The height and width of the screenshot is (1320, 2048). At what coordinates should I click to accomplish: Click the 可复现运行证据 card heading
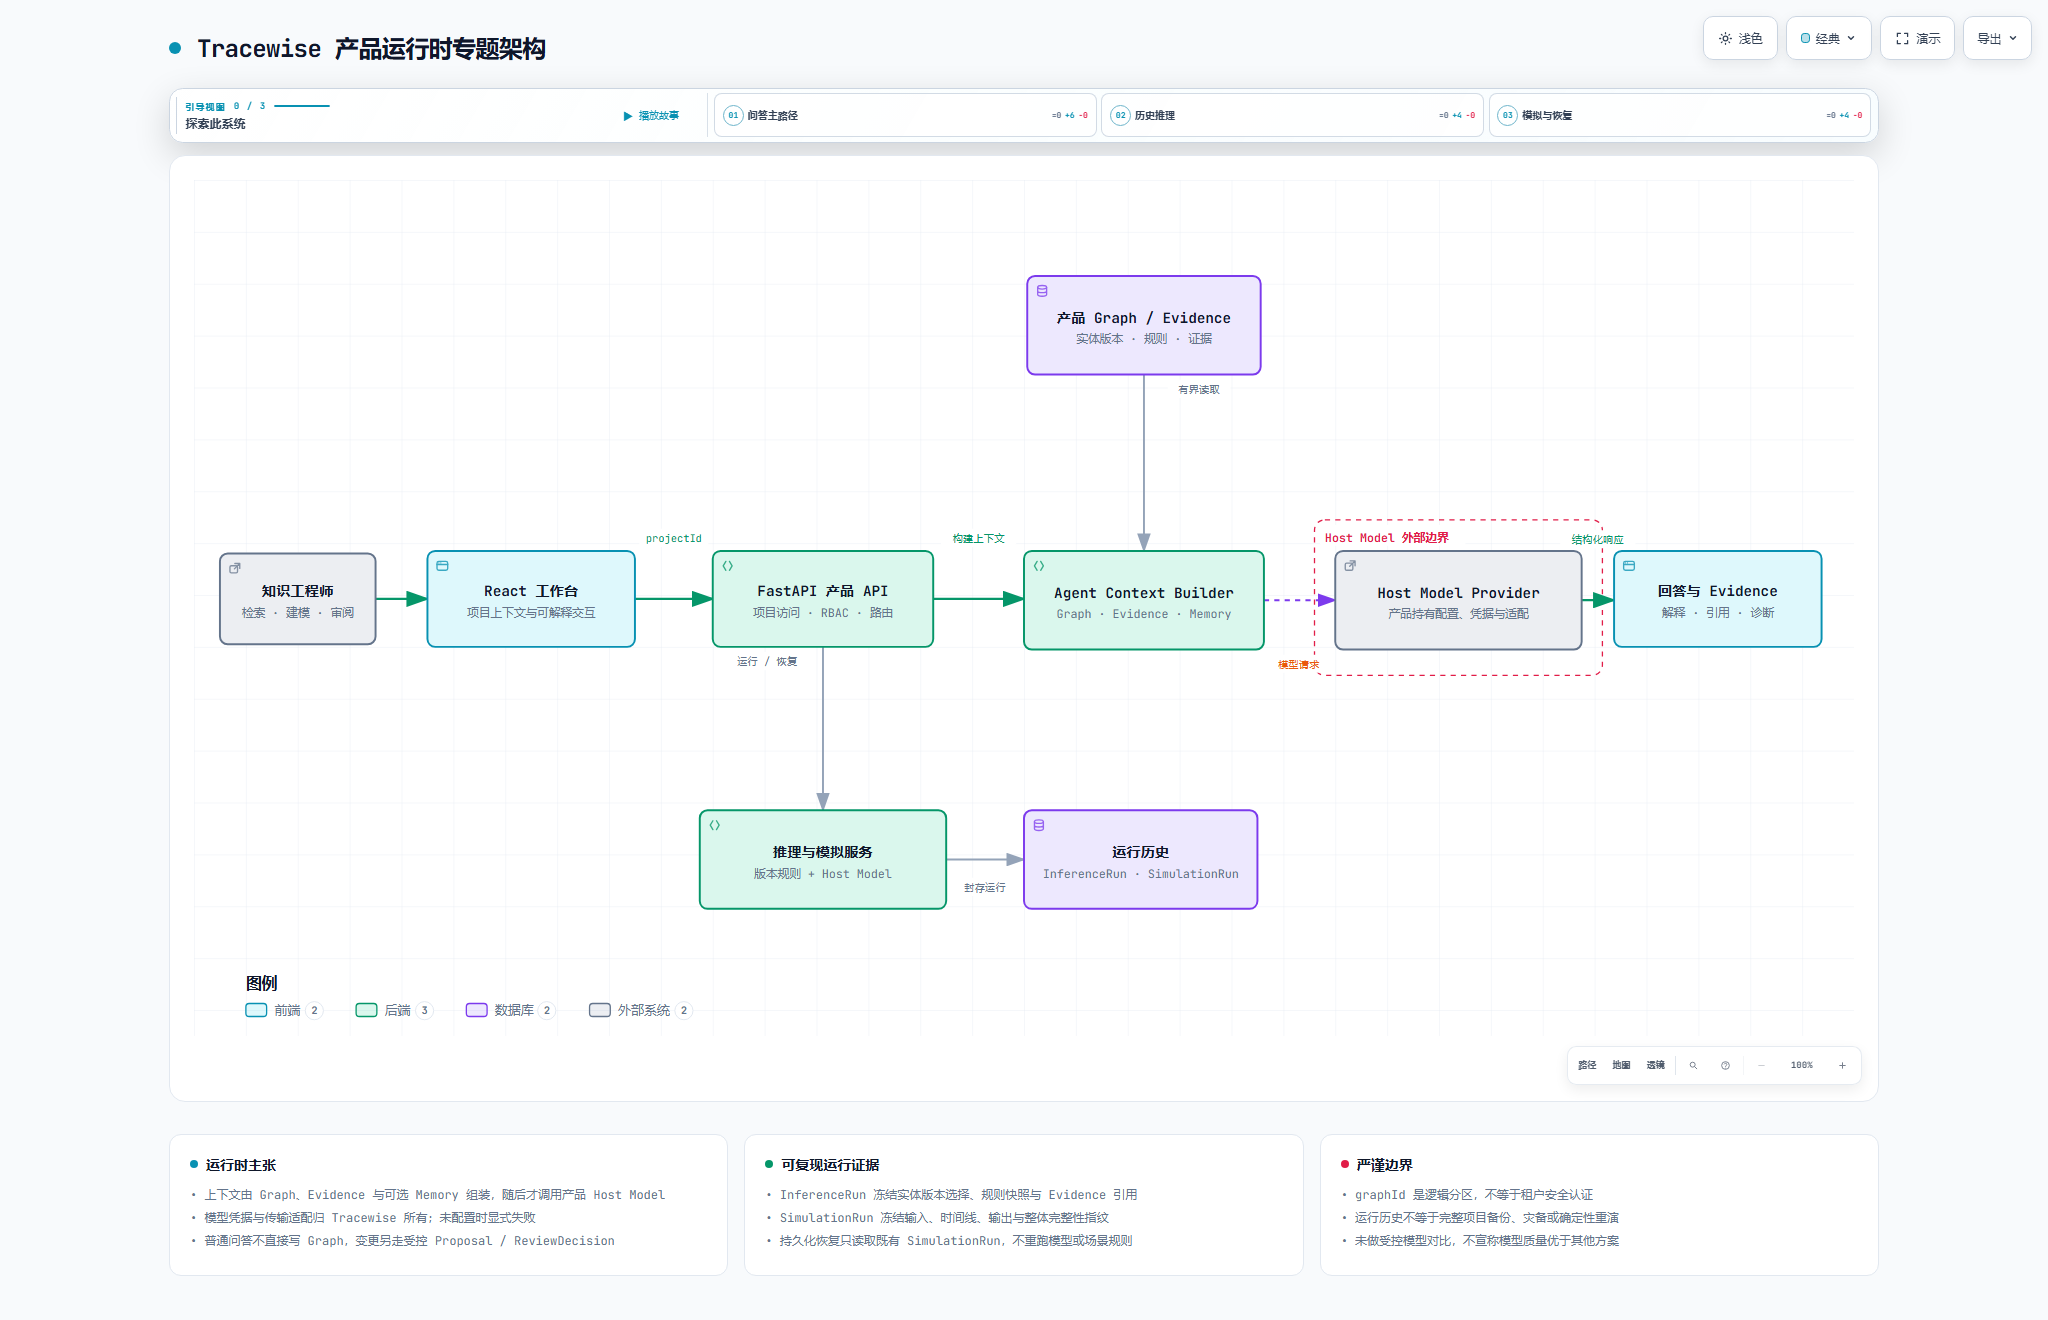(830, 1165)
